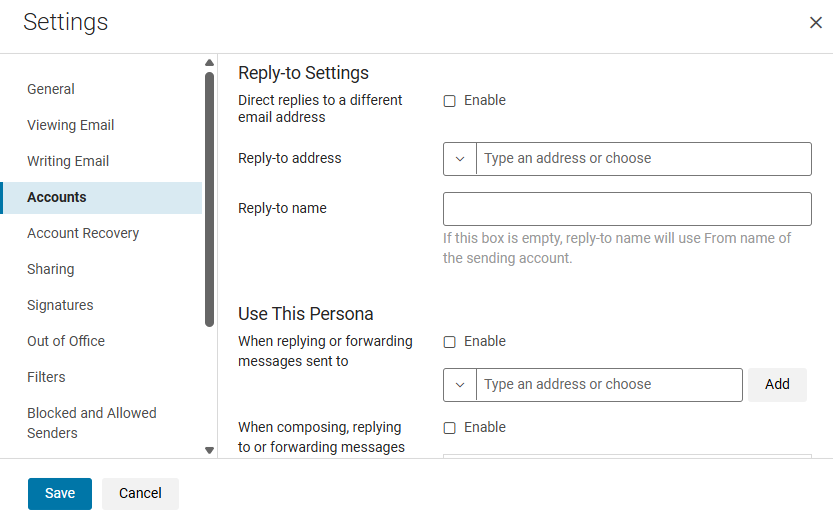Enable persona when replying or forwarding

click(x=450, y=342)
